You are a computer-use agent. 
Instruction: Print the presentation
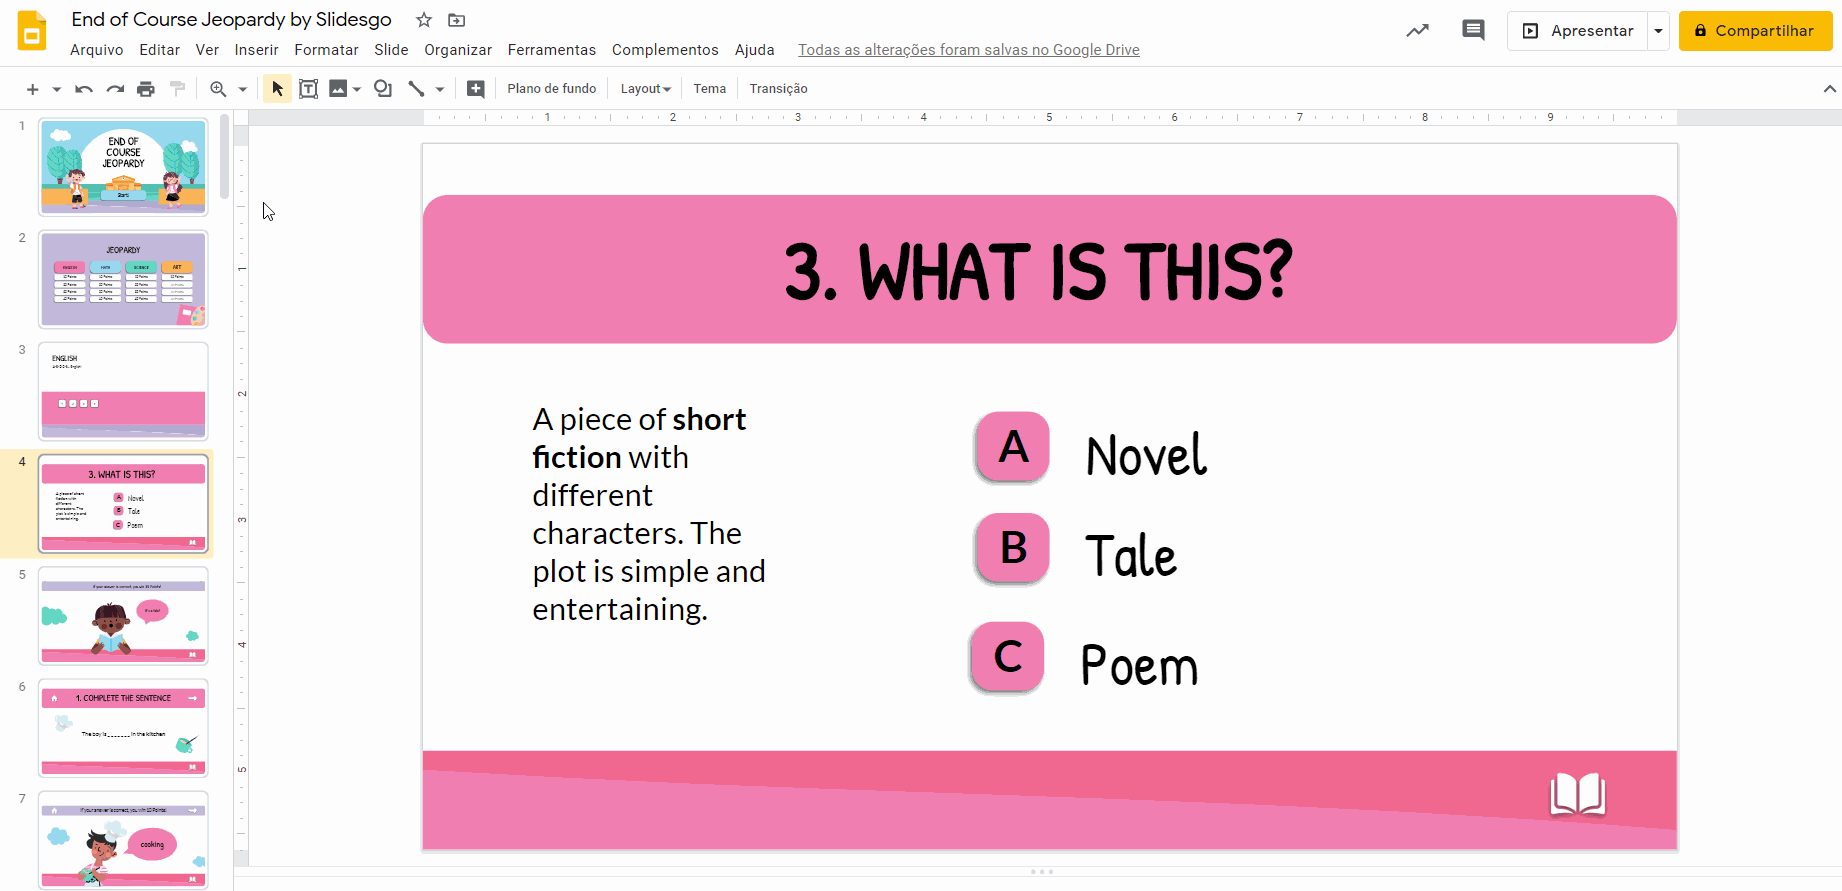click(x=146, y=89)
